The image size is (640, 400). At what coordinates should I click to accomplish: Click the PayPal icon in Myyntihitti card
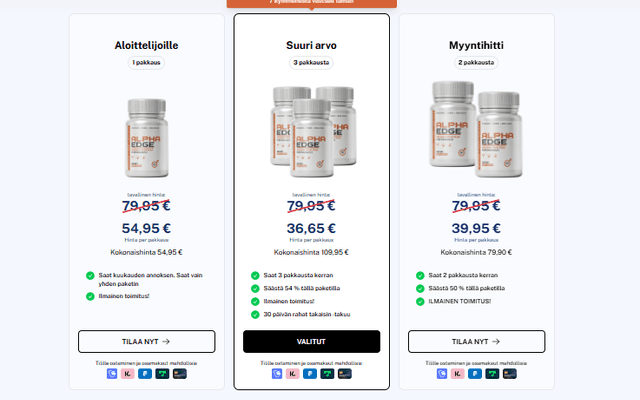[x=475, y=373]
